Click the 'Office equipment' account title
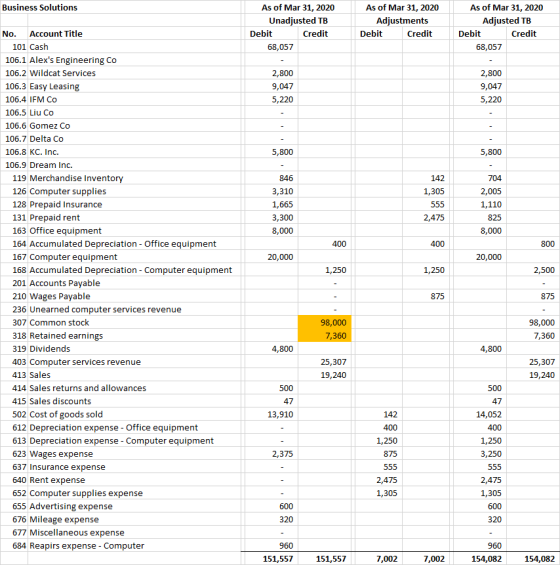Viewport: 560px width, 565px height. 66,231
